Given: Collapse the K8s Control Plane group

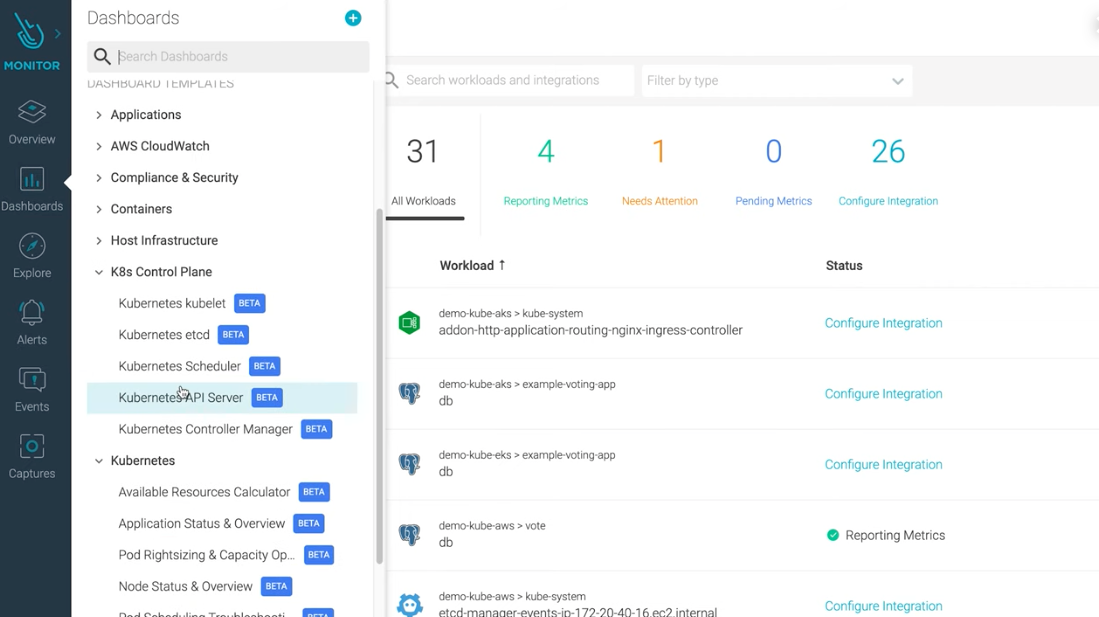Looking at the screenshot, I should 98,272.
